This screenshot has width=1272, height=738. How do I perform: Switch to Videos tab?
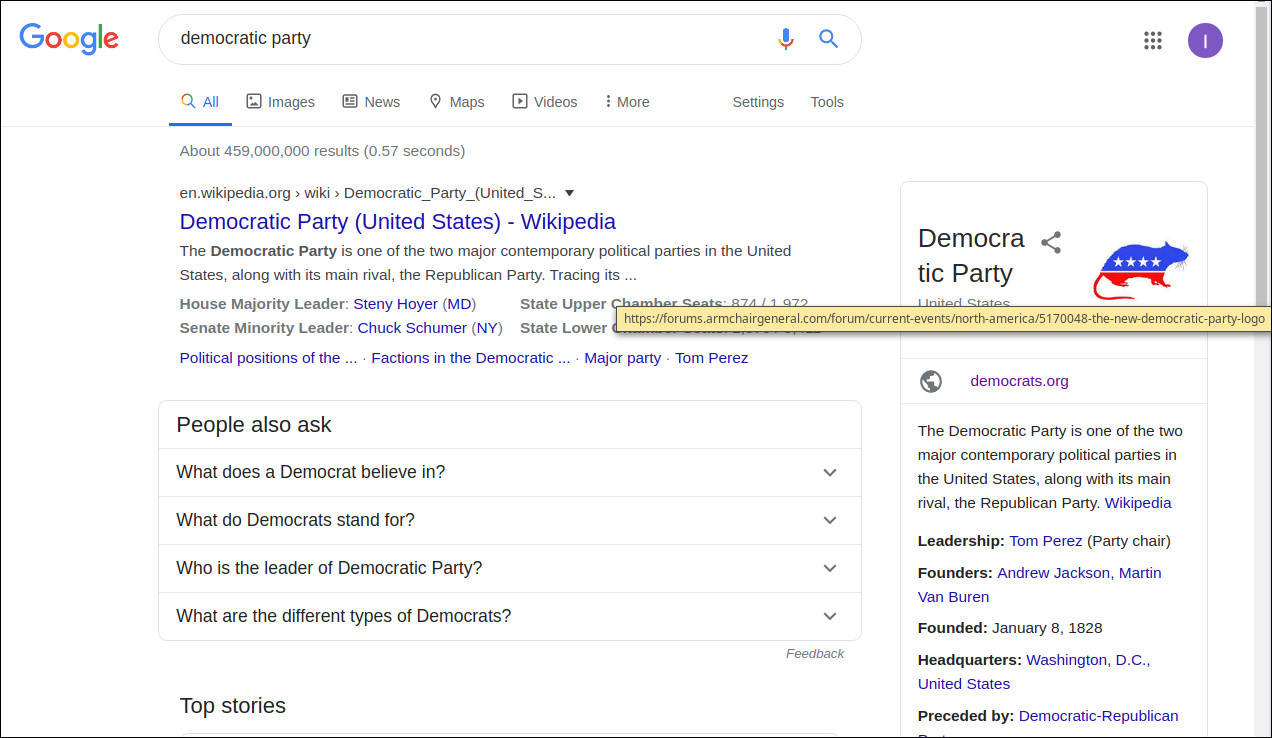click(x=544, y=102)
